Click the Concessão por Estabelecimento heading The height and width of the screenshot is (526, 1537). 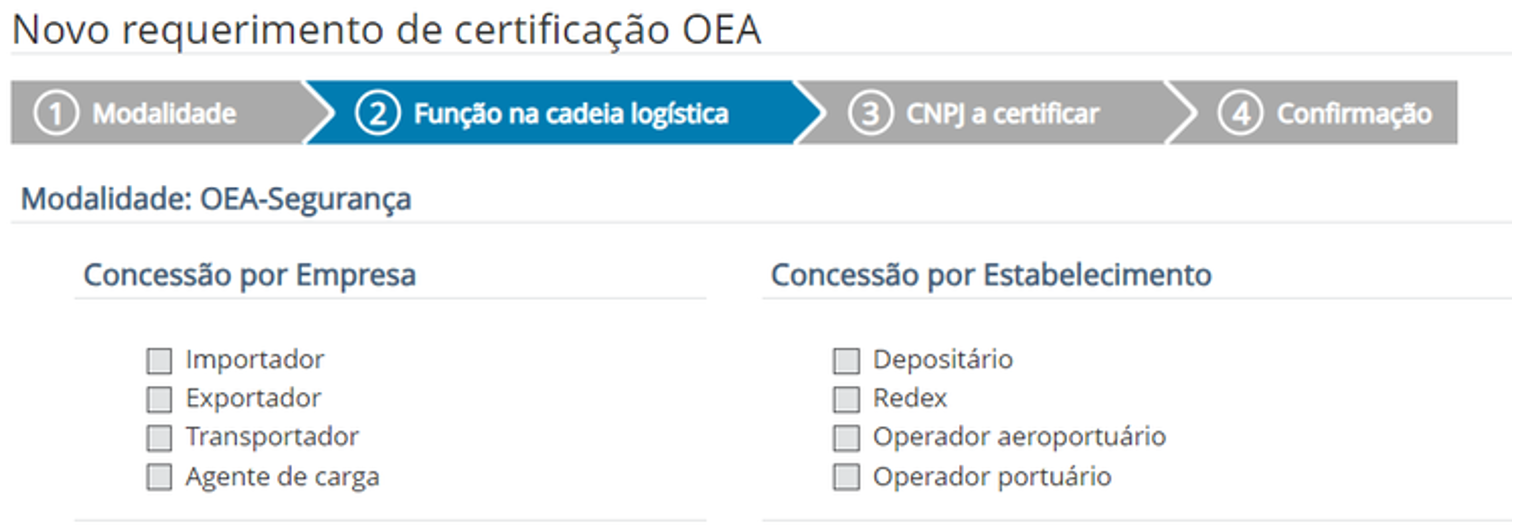(991, 275)
